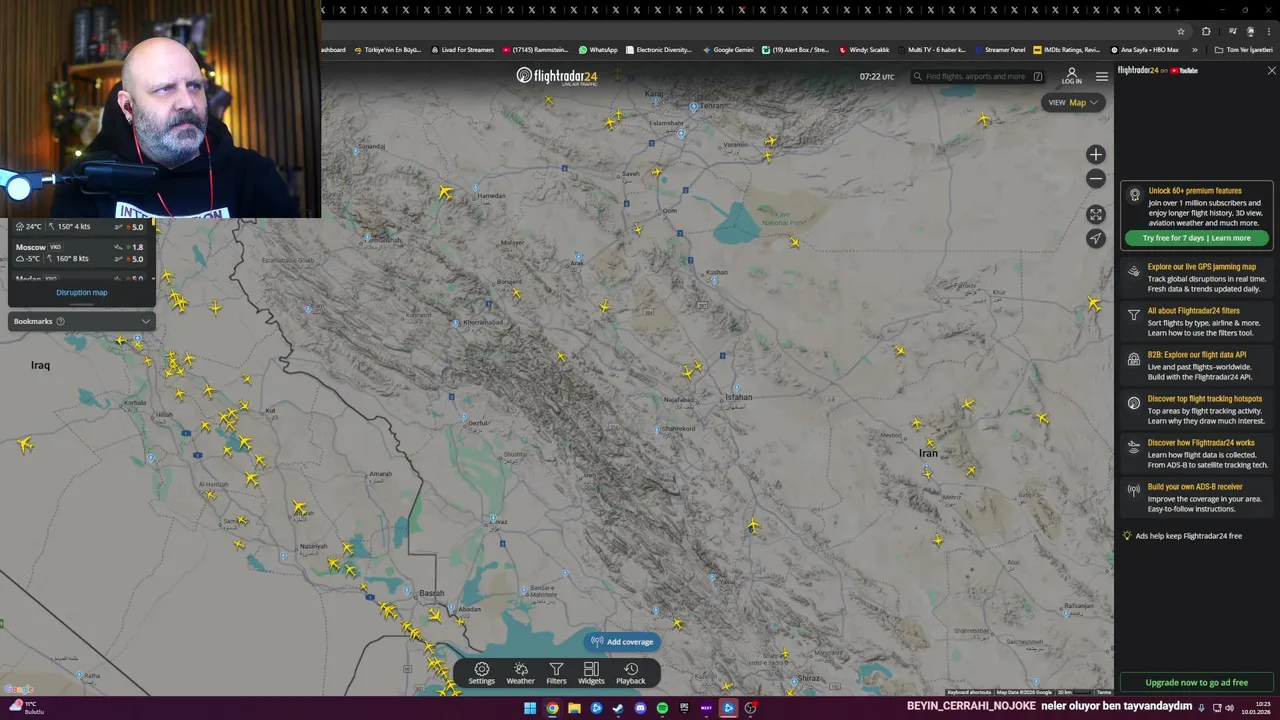This screenshot has width=1280, height=720.
Task: Open Spotify from the taskbar
Action: [662, 708]
